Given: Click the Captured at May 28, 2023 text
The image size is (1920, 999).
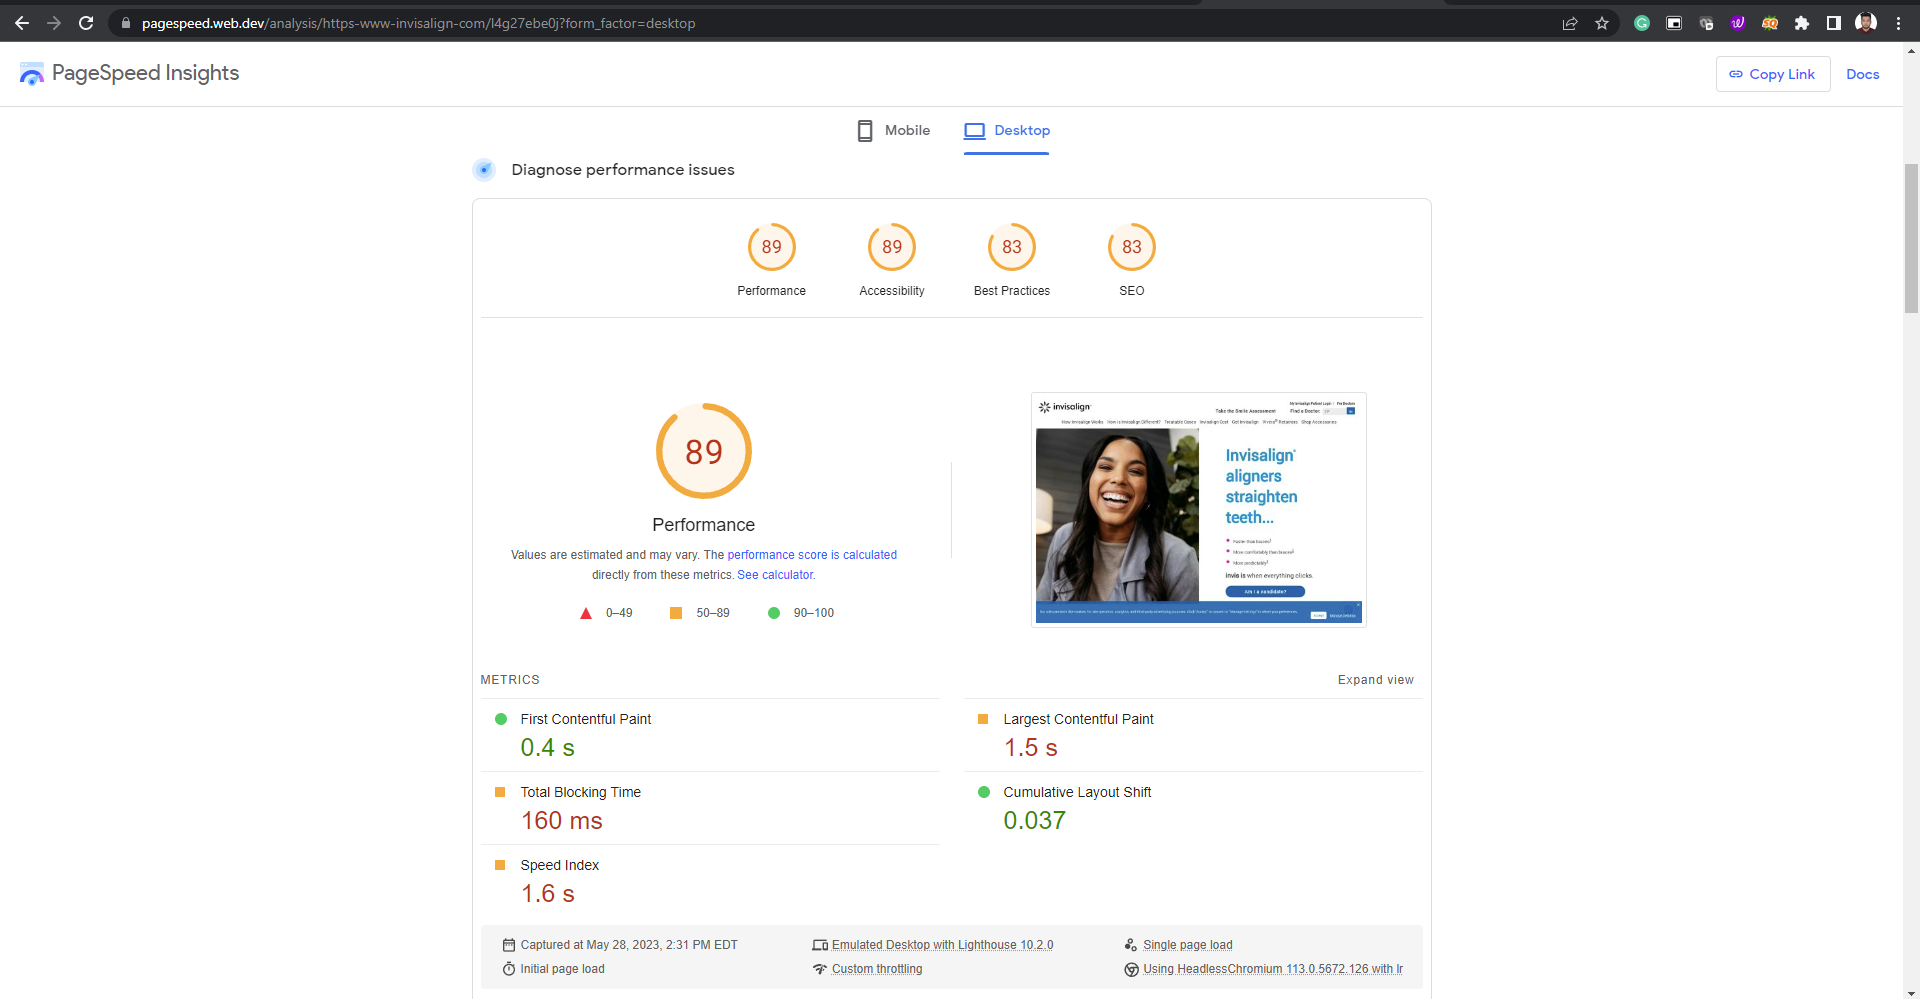Looking at the screenshot, I should [629, 945].
